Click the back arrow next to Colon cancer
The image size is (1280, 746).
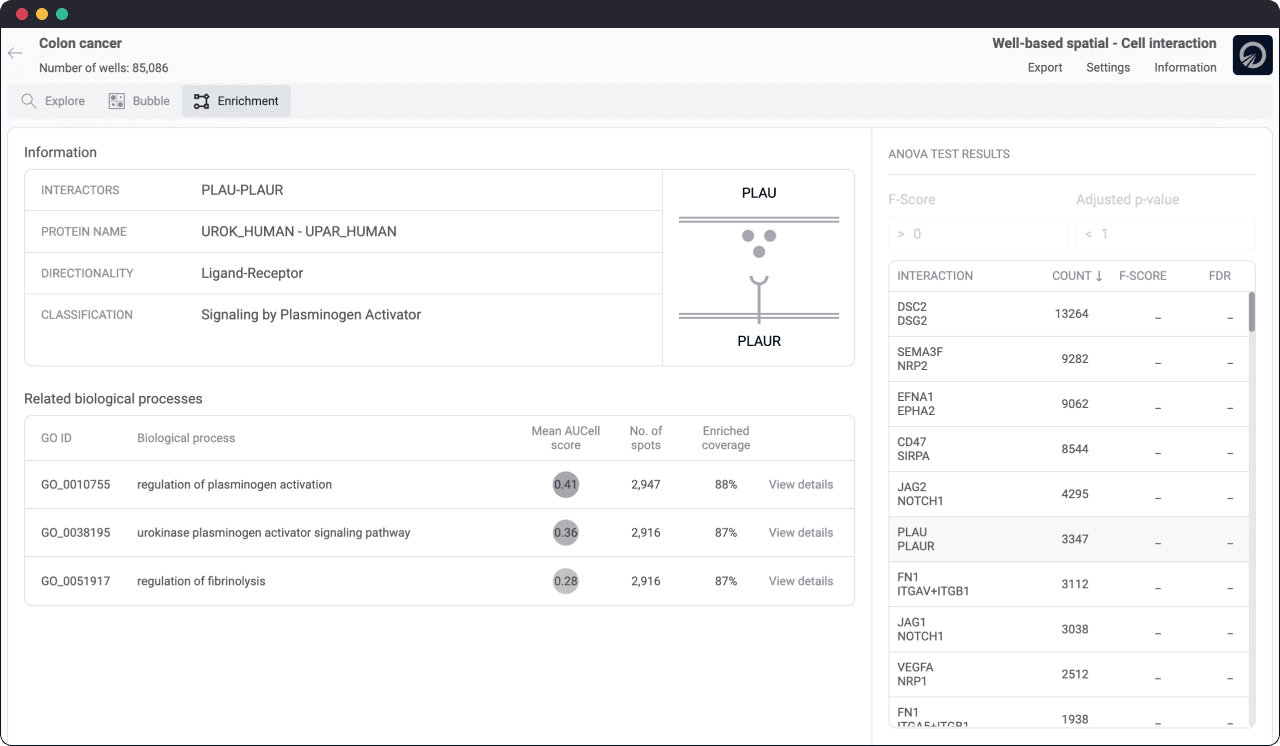pyautogui.click(x=15, y=53)
